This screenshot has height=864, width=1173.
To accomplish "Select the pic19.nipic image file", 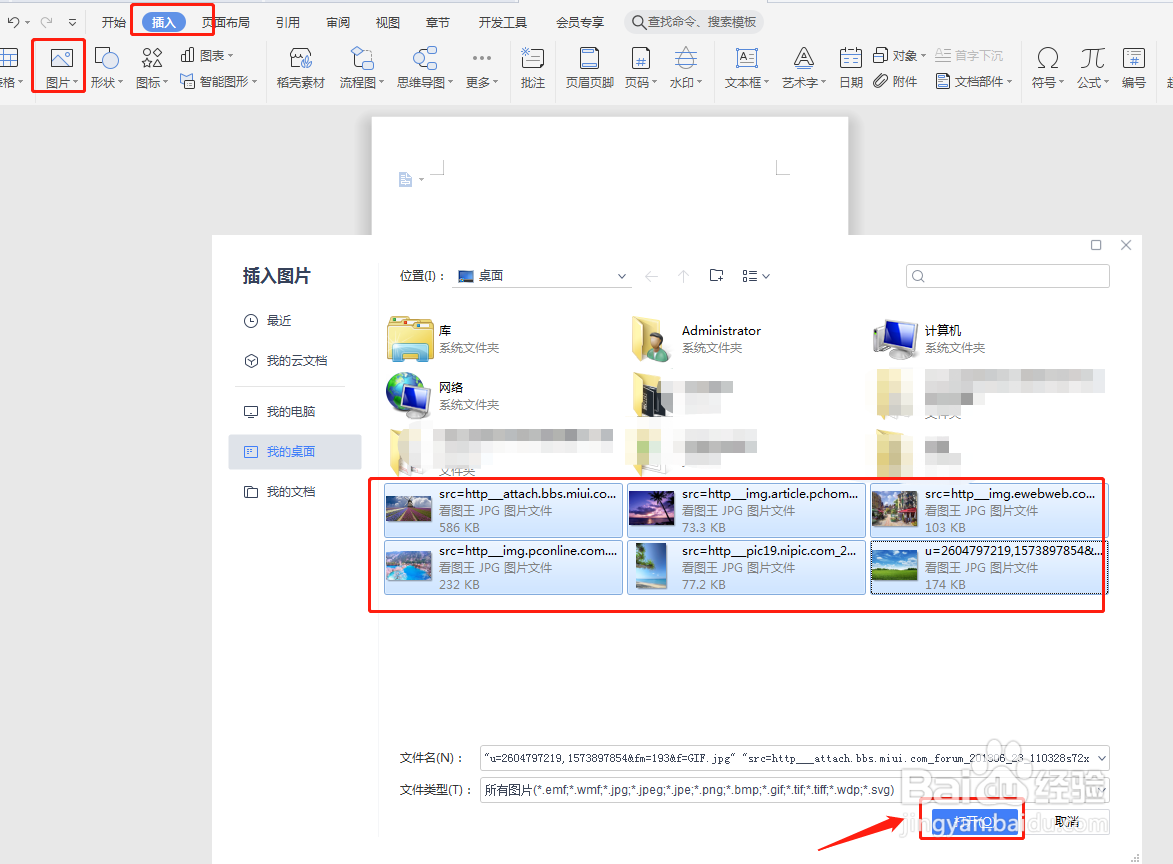I will coord(746,567).
